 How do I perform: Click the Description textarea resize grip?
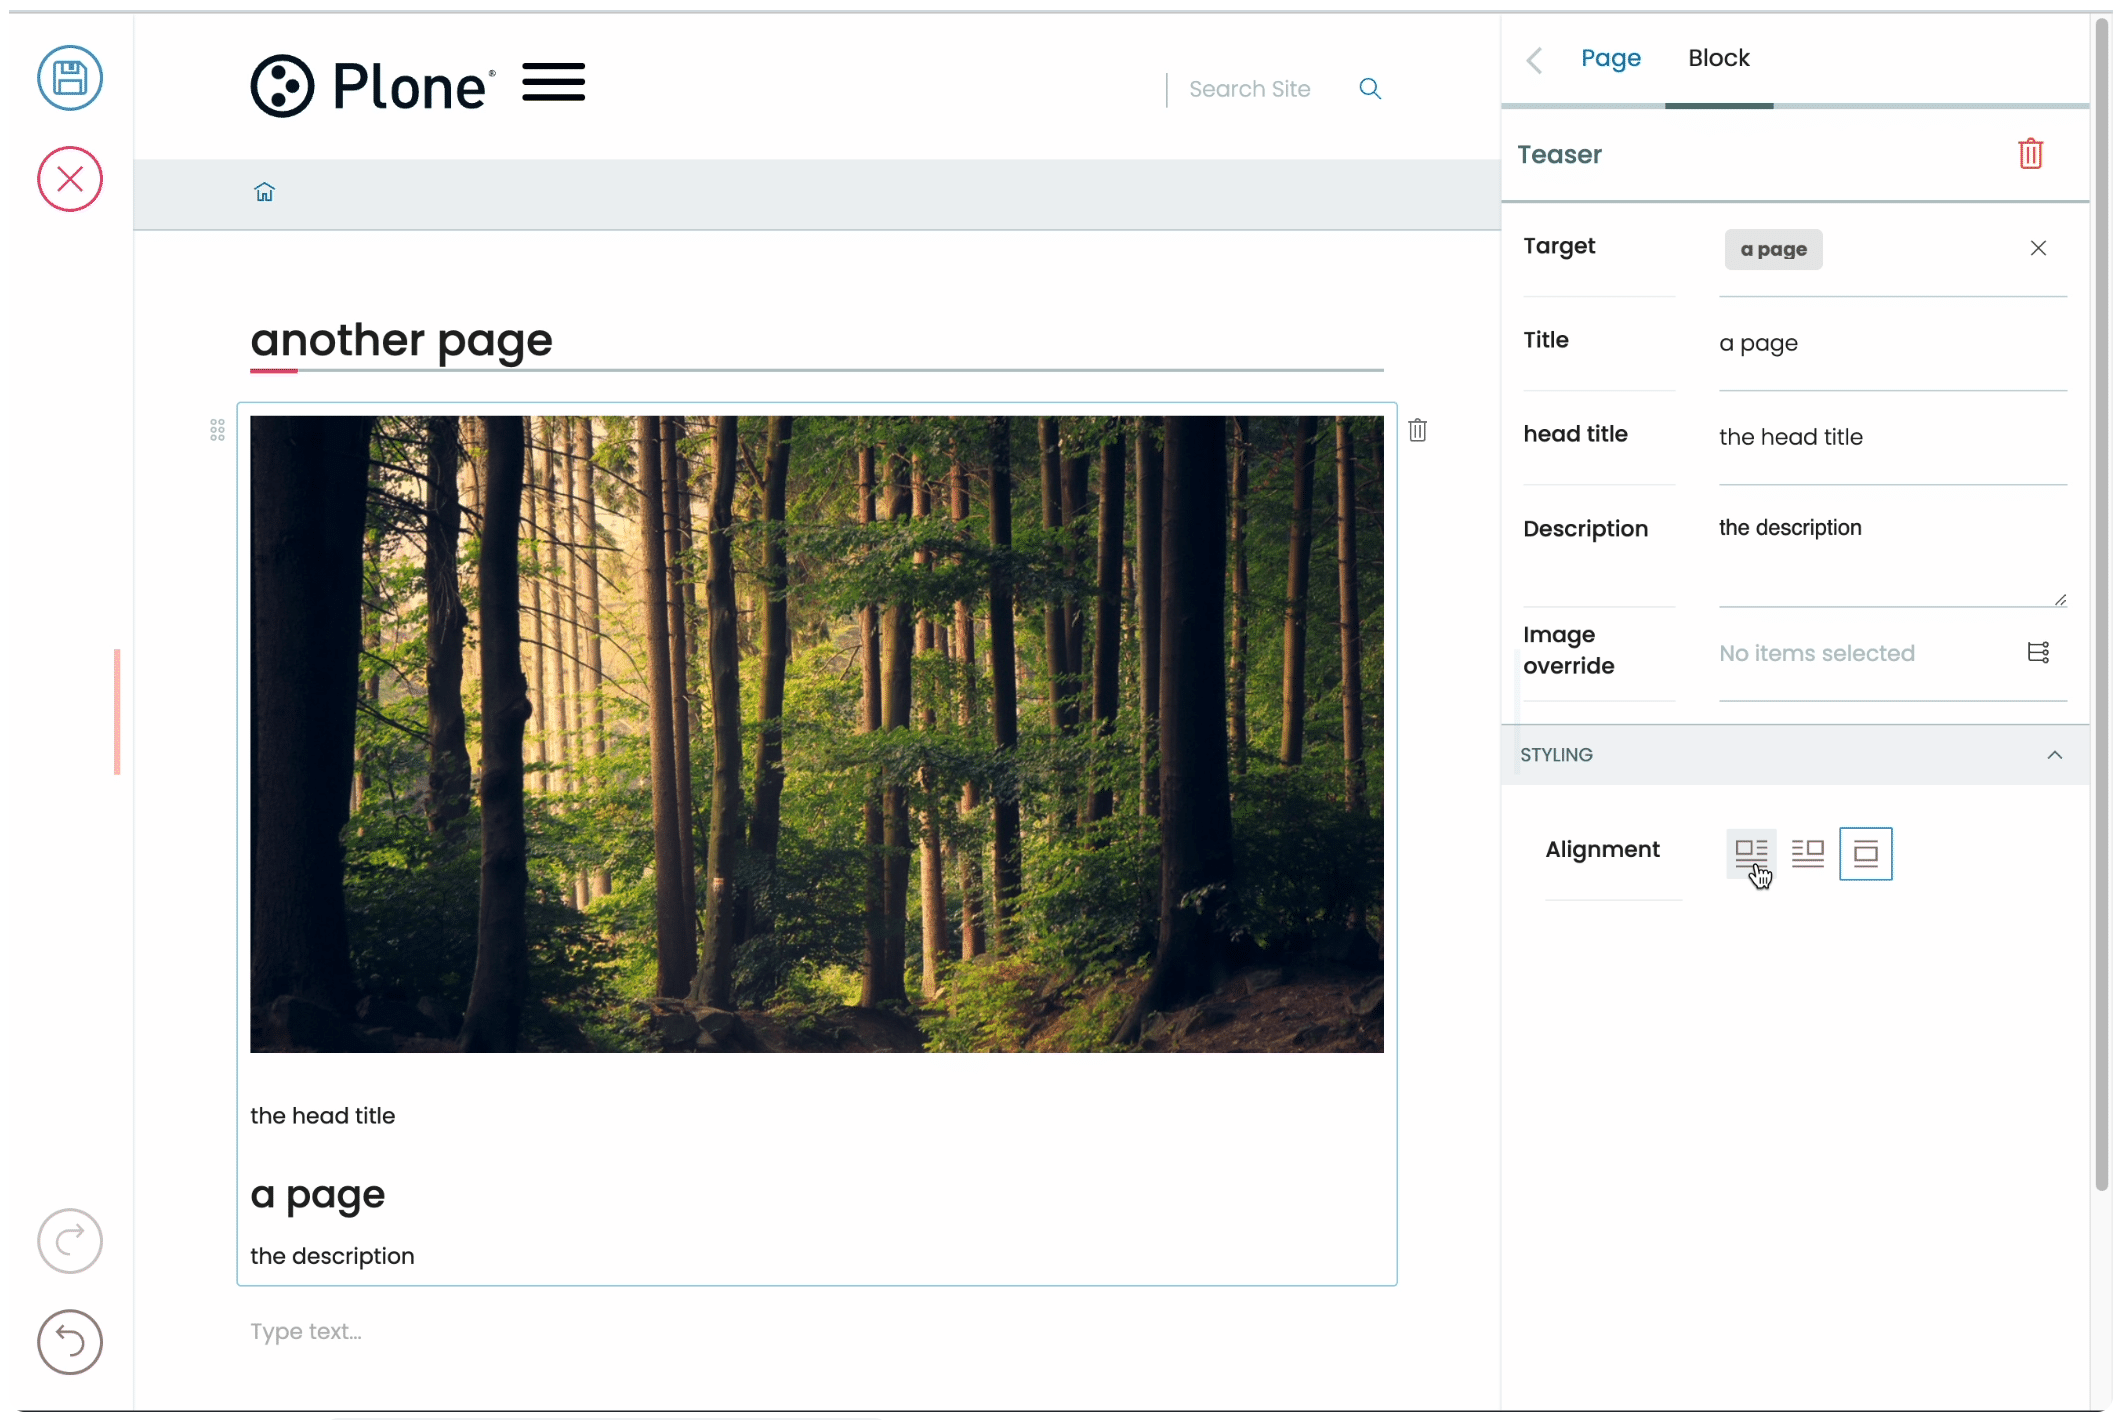click(x=2060, y=599)
